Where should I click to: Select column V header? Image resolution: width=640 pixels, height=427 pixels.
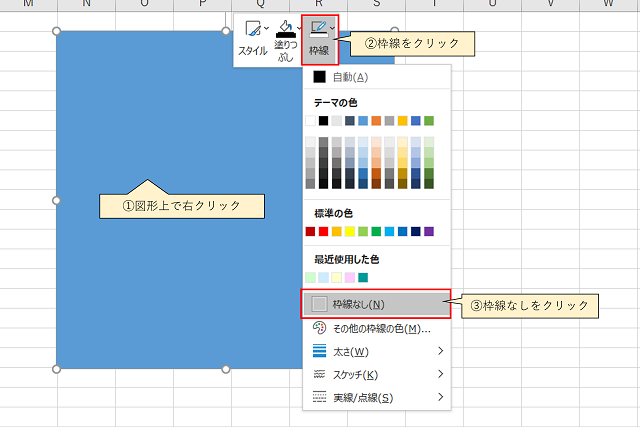coord(550,5)
